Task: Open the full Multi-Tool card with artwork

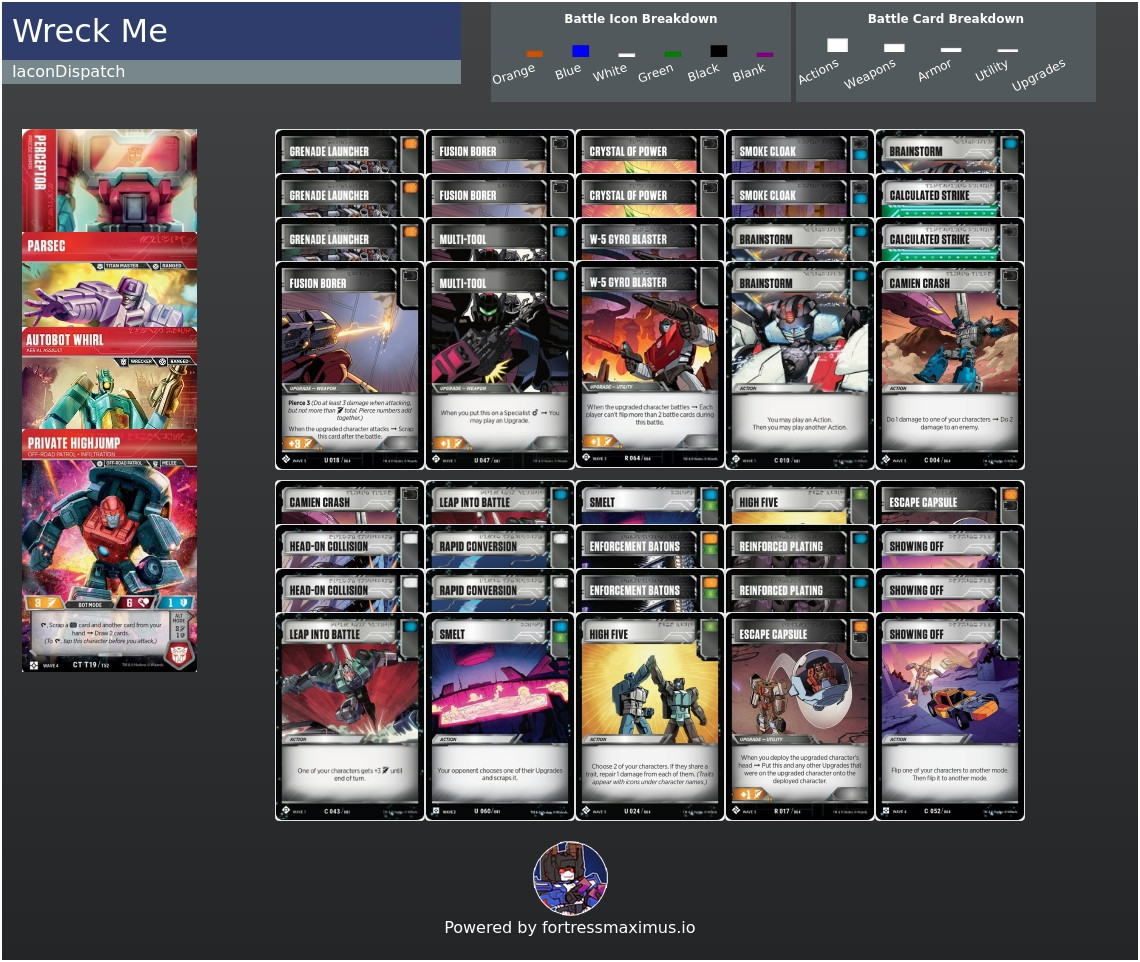Action: pos(499,366)
